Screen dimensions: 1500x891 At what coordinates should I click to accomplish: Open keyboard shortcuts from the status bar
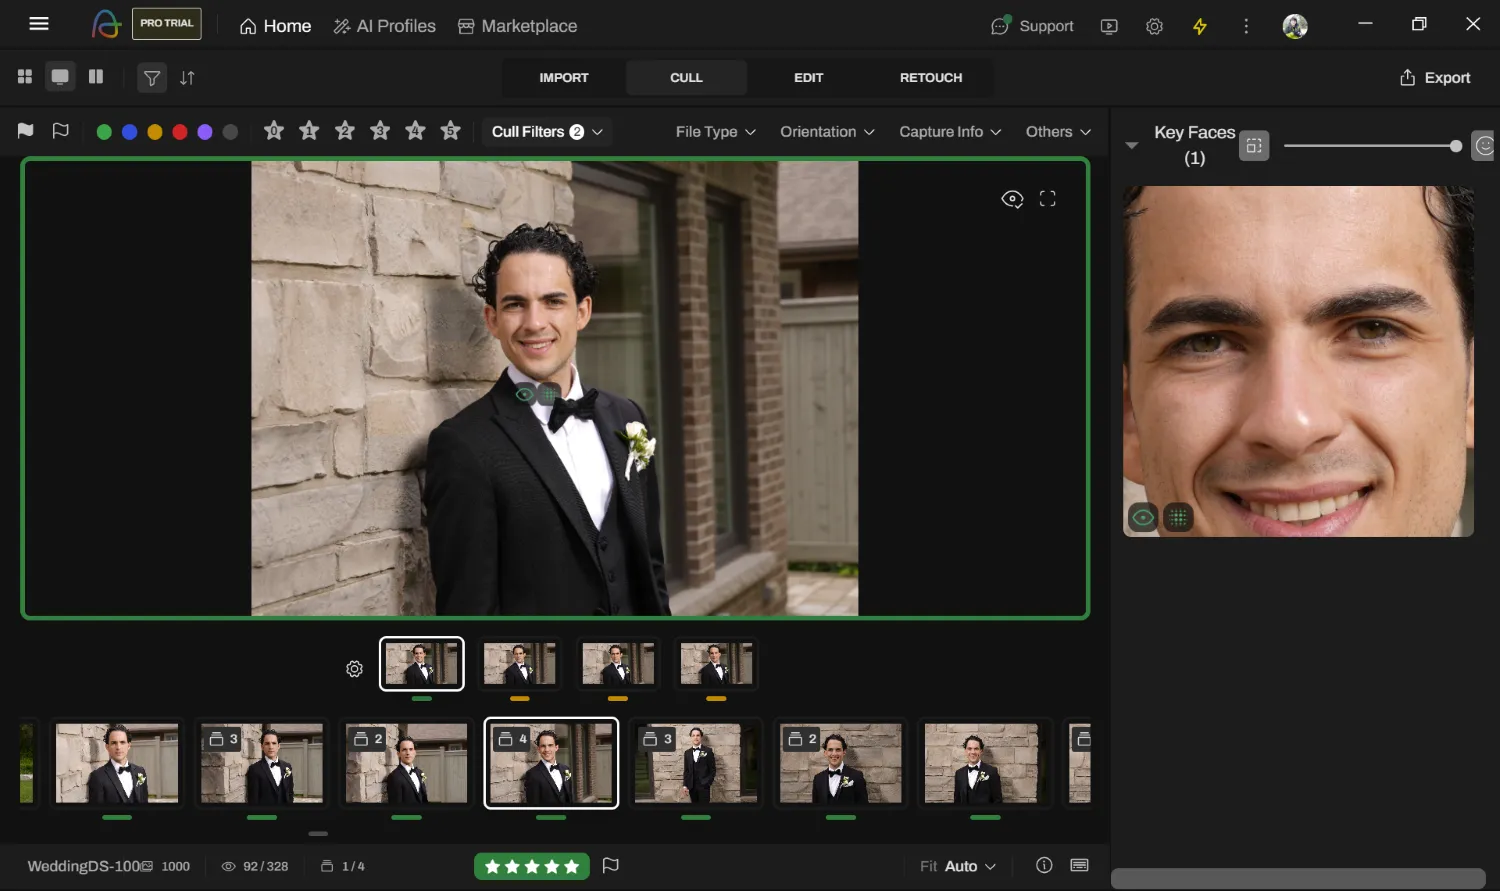point(1080,865)
